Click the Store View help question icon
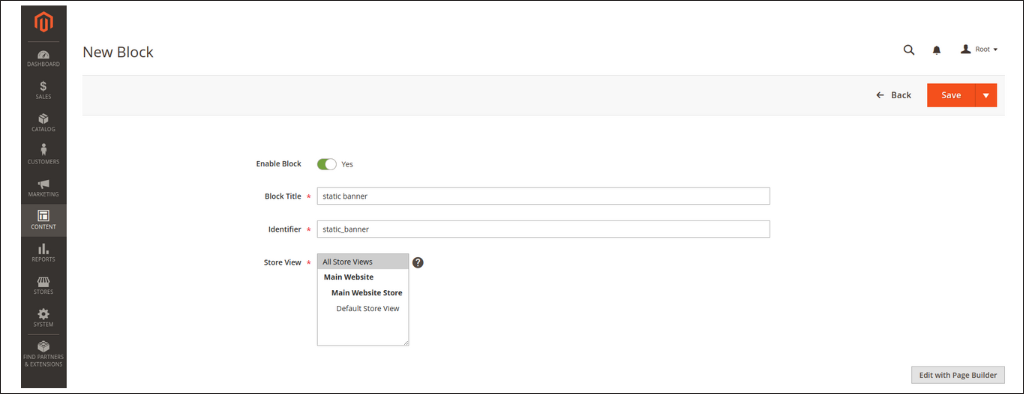 (419, 262)
